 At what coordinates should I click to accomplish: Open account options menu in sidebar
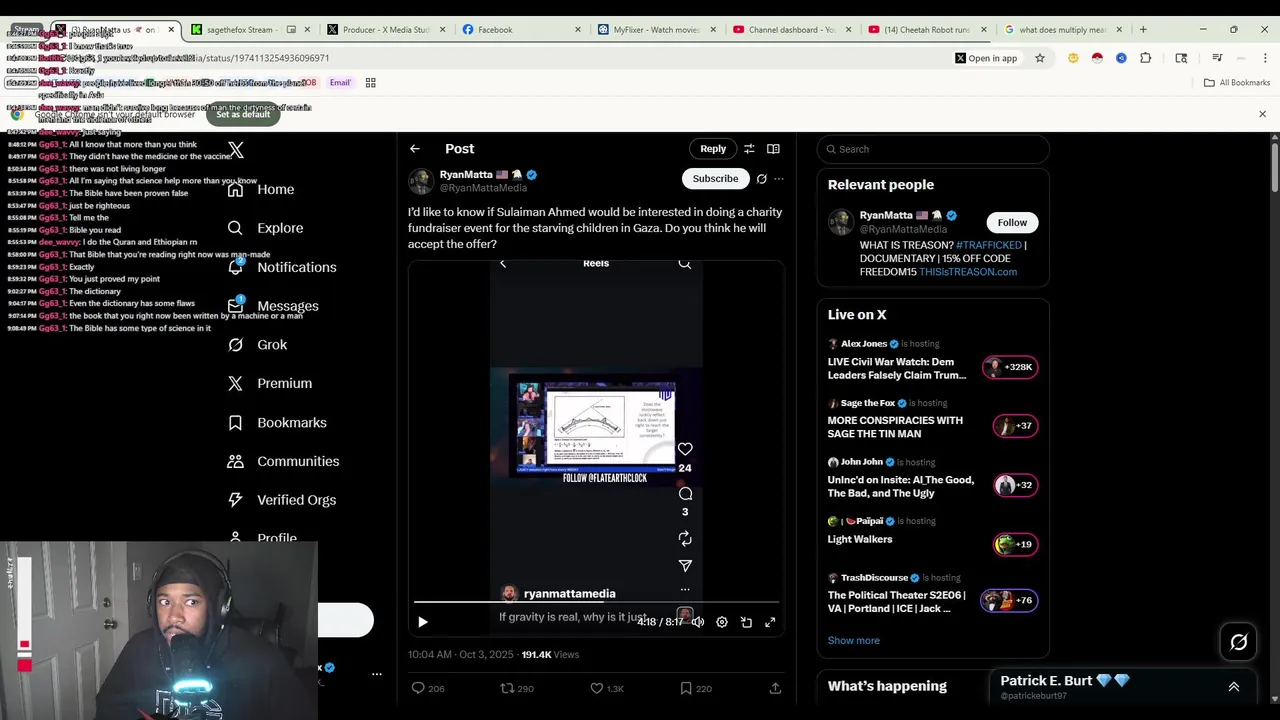click(377, 674)
